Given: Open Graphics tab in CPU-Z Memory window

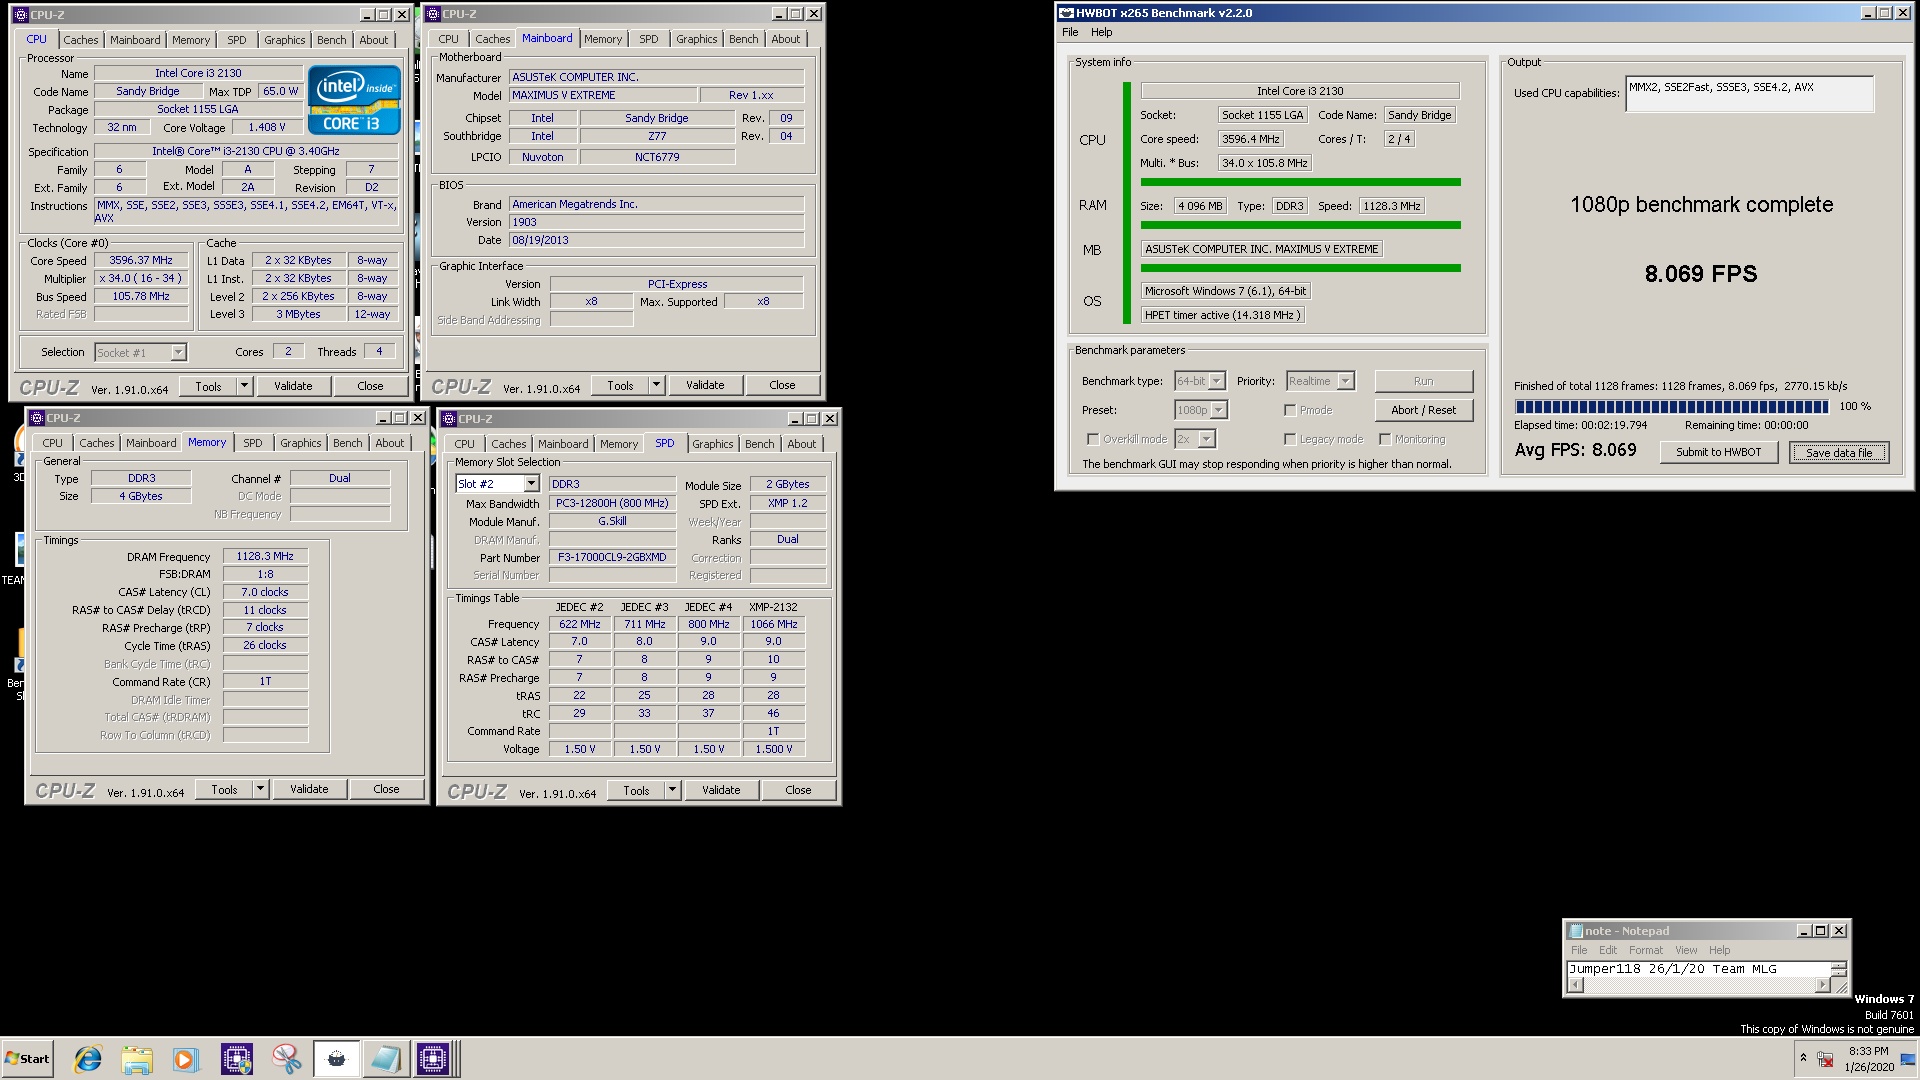Looking at the screenshot, I should pos(300,443).
